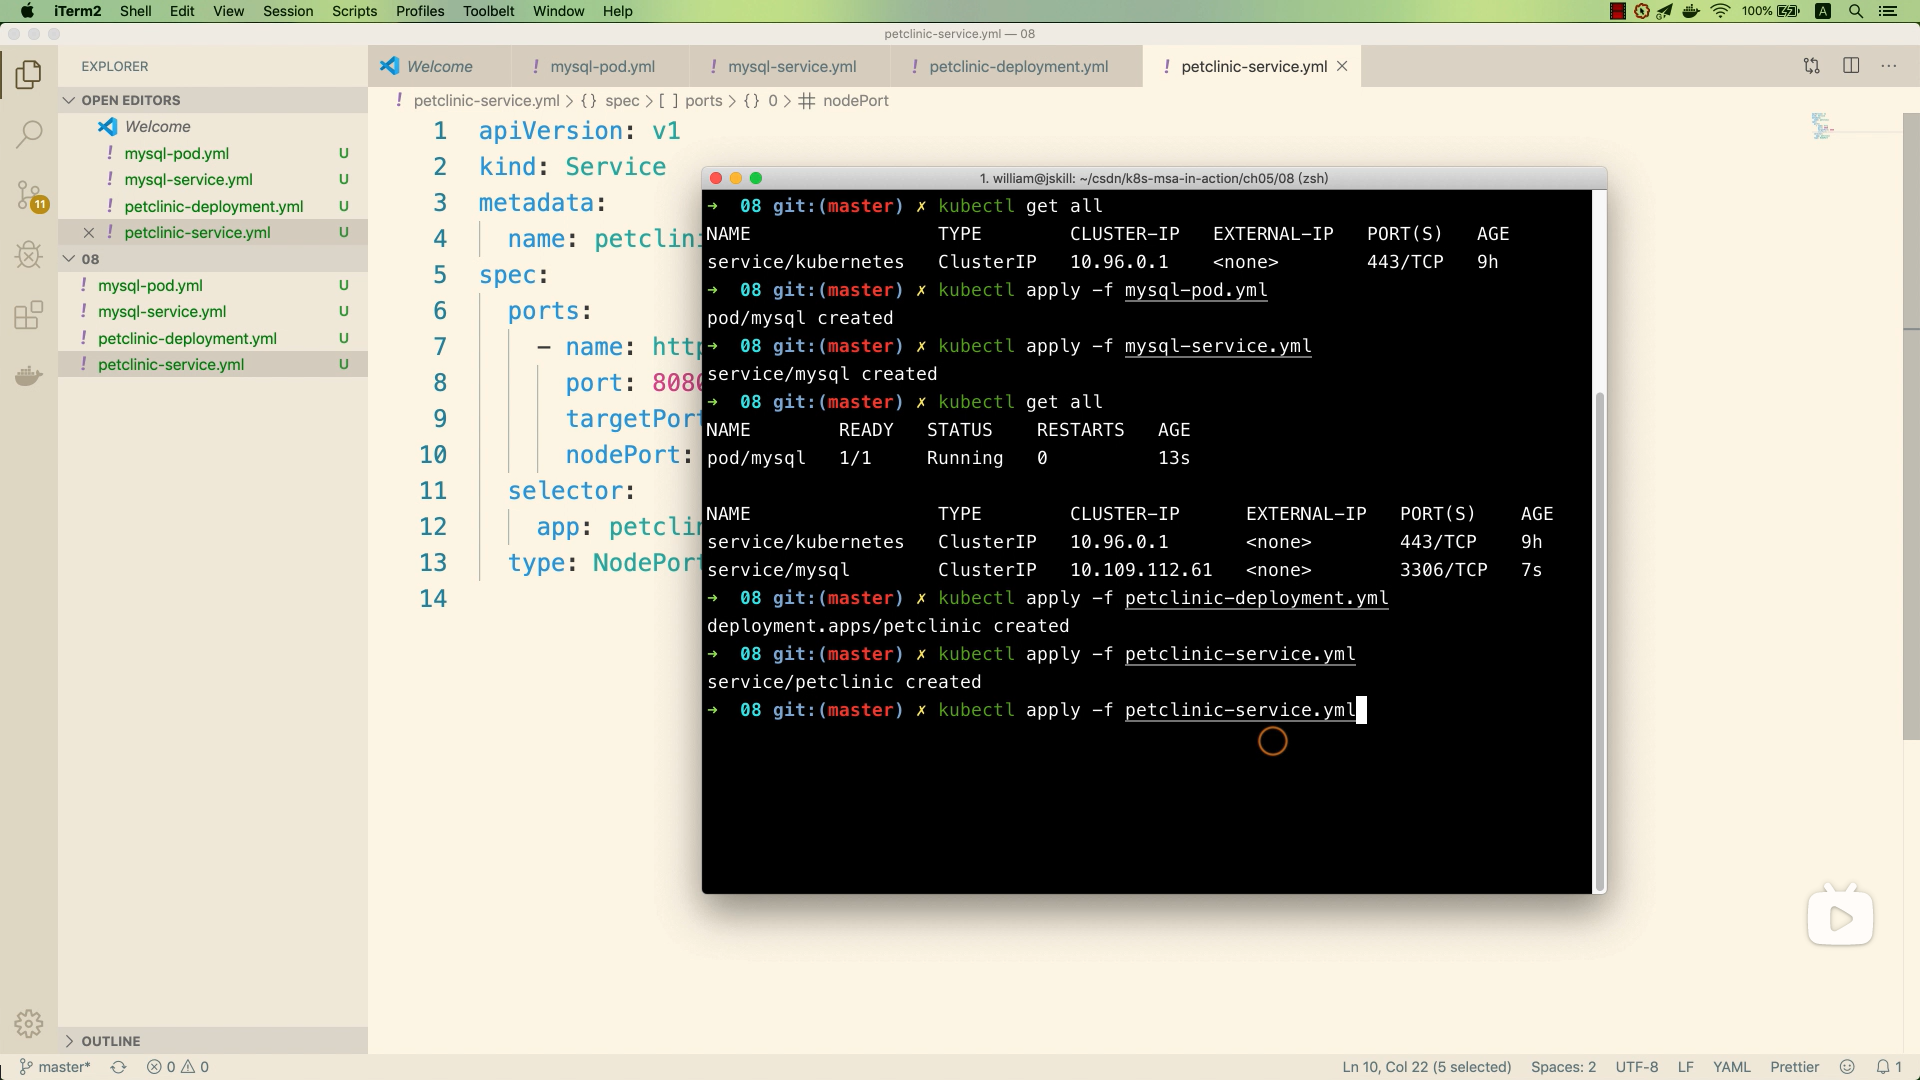This screenshot has width=1920, height=1080.
Task: Click the Docker whale menu bar icon
Action: coord(1691,11)
